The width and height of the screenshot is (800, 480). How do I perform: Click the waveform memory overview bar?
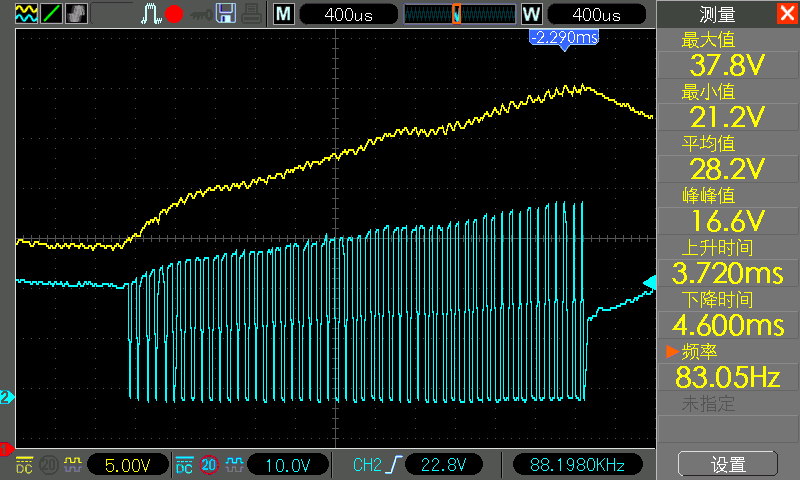point(460,14)
